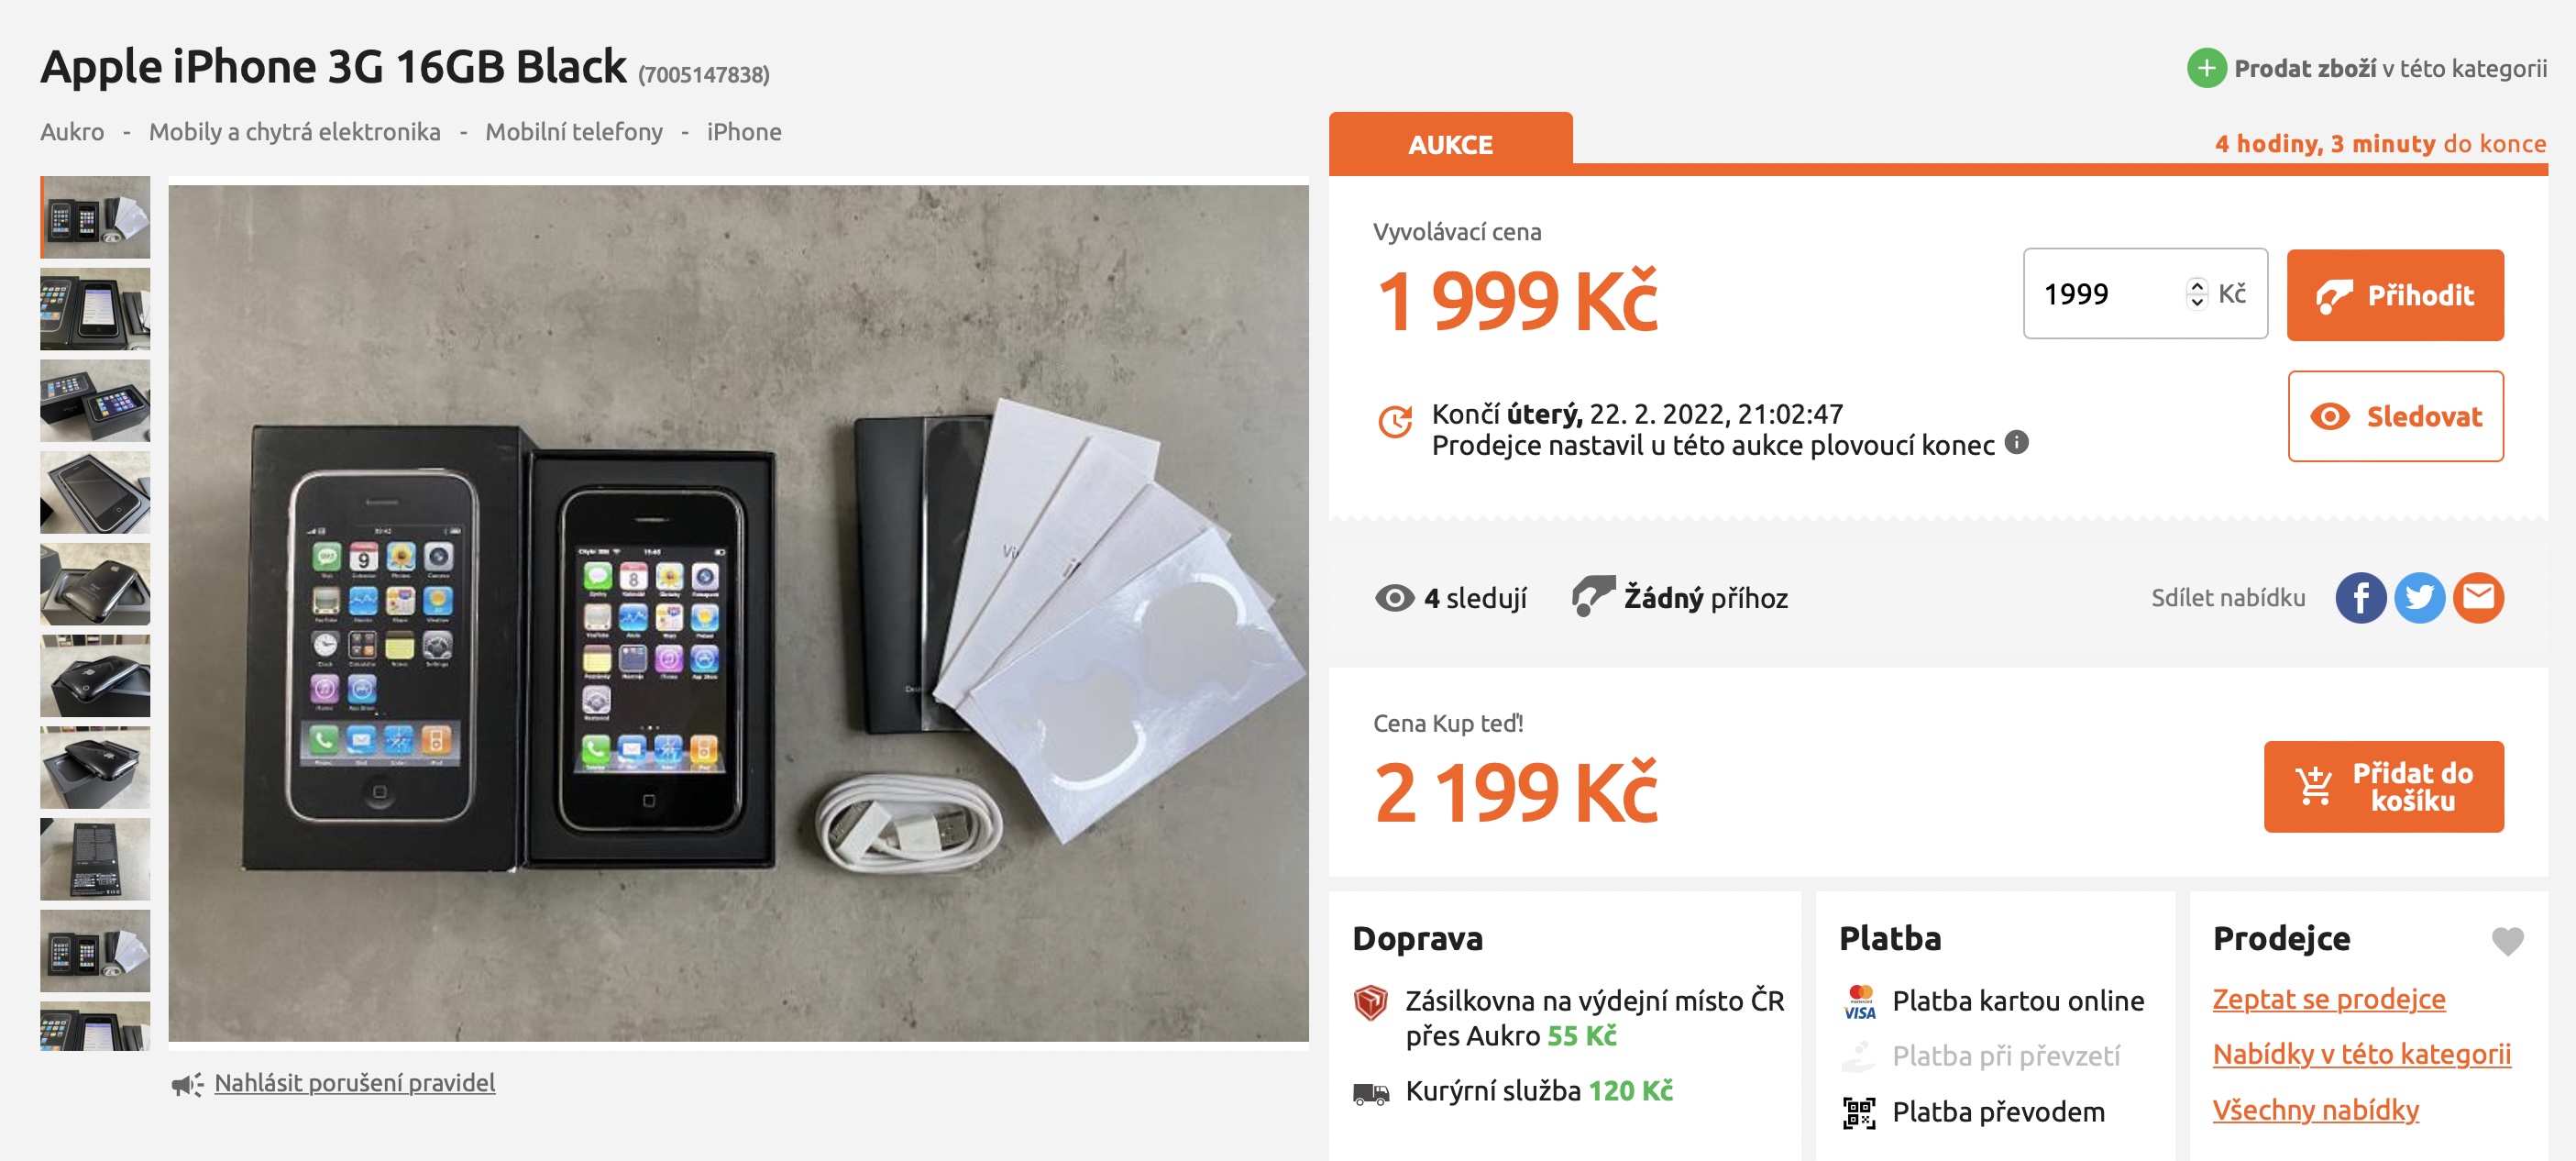
Task: Go to Mobilní telefony breadcrumb category
Action: coord(573,132)
